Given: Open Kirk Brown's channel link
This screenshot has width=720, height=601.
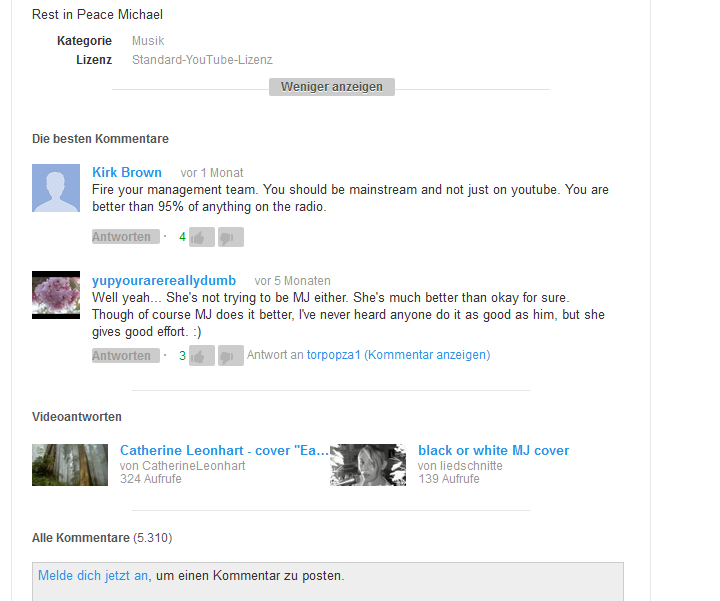Looking at the screenshot, I should click(x=127, y=172).
